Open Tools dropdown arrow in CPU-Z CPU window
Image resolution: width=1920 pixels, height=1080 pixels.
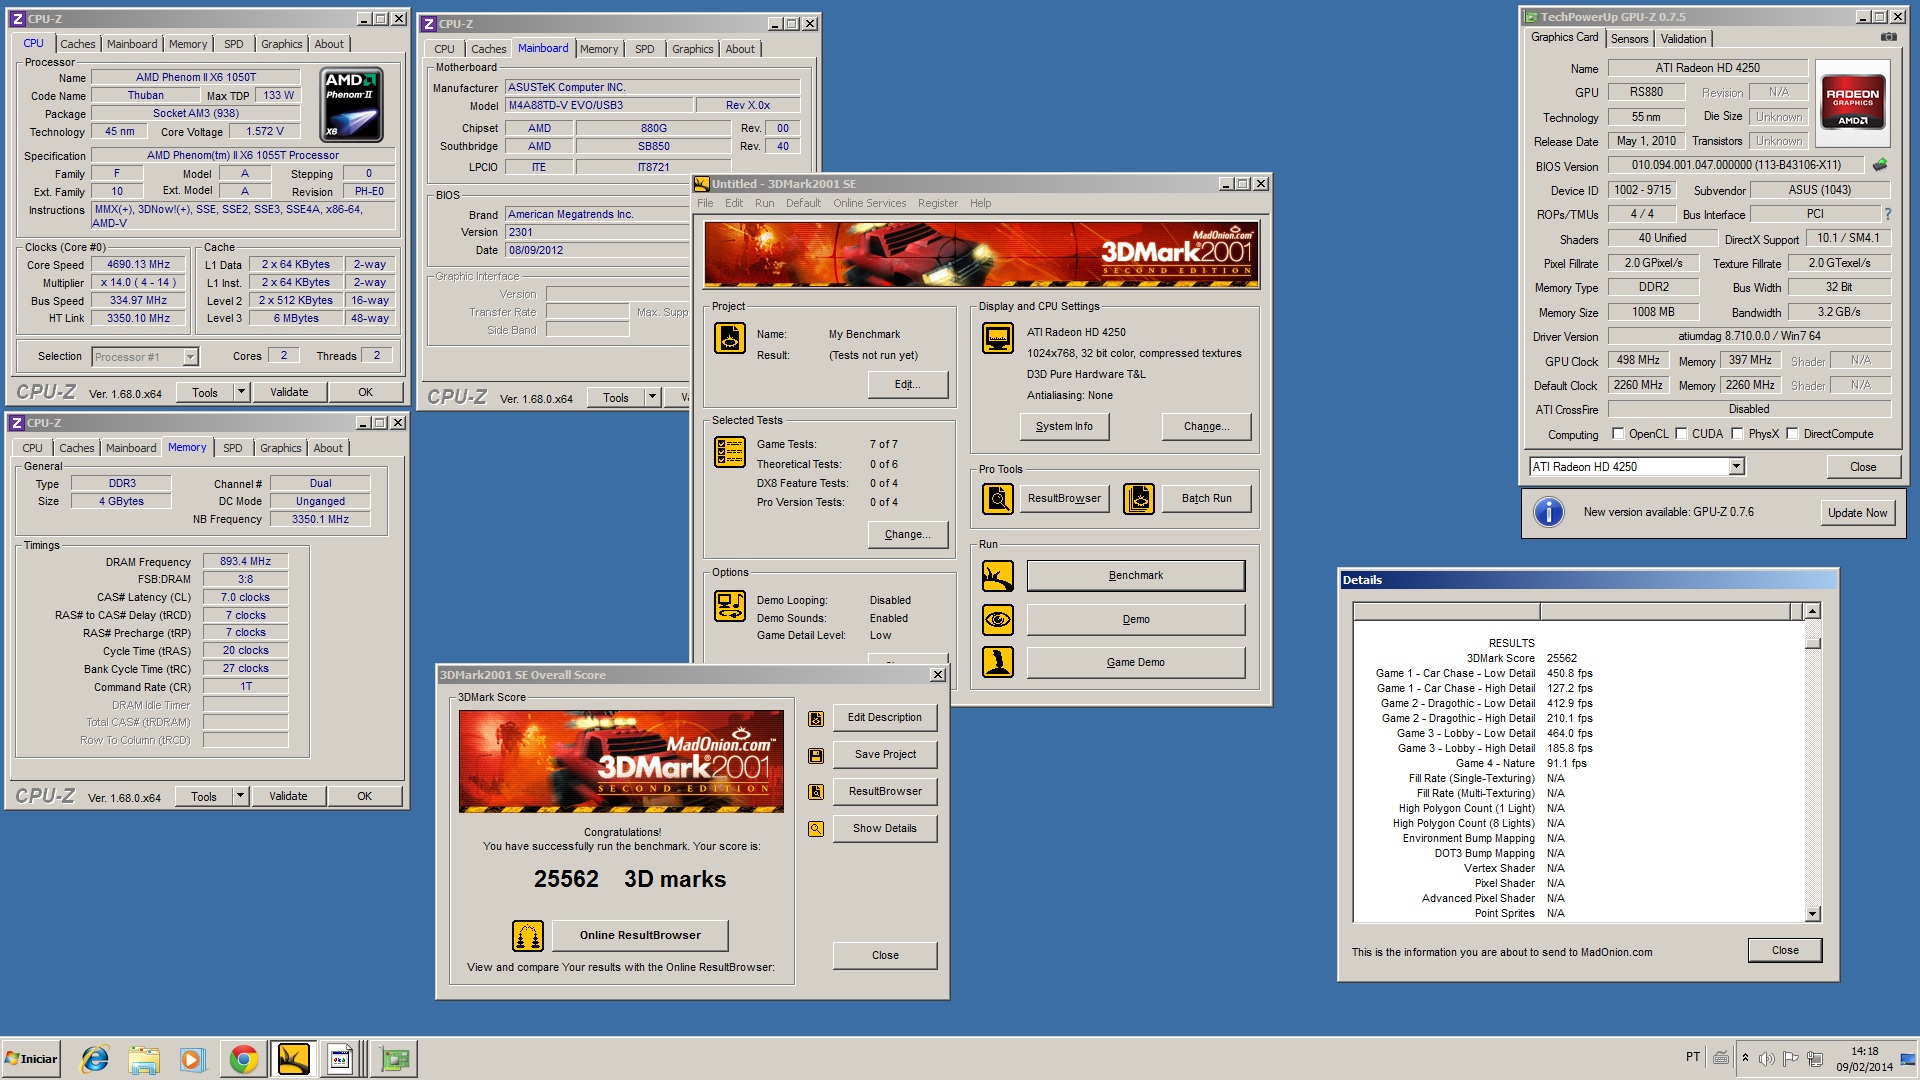(x=241, y=393)
